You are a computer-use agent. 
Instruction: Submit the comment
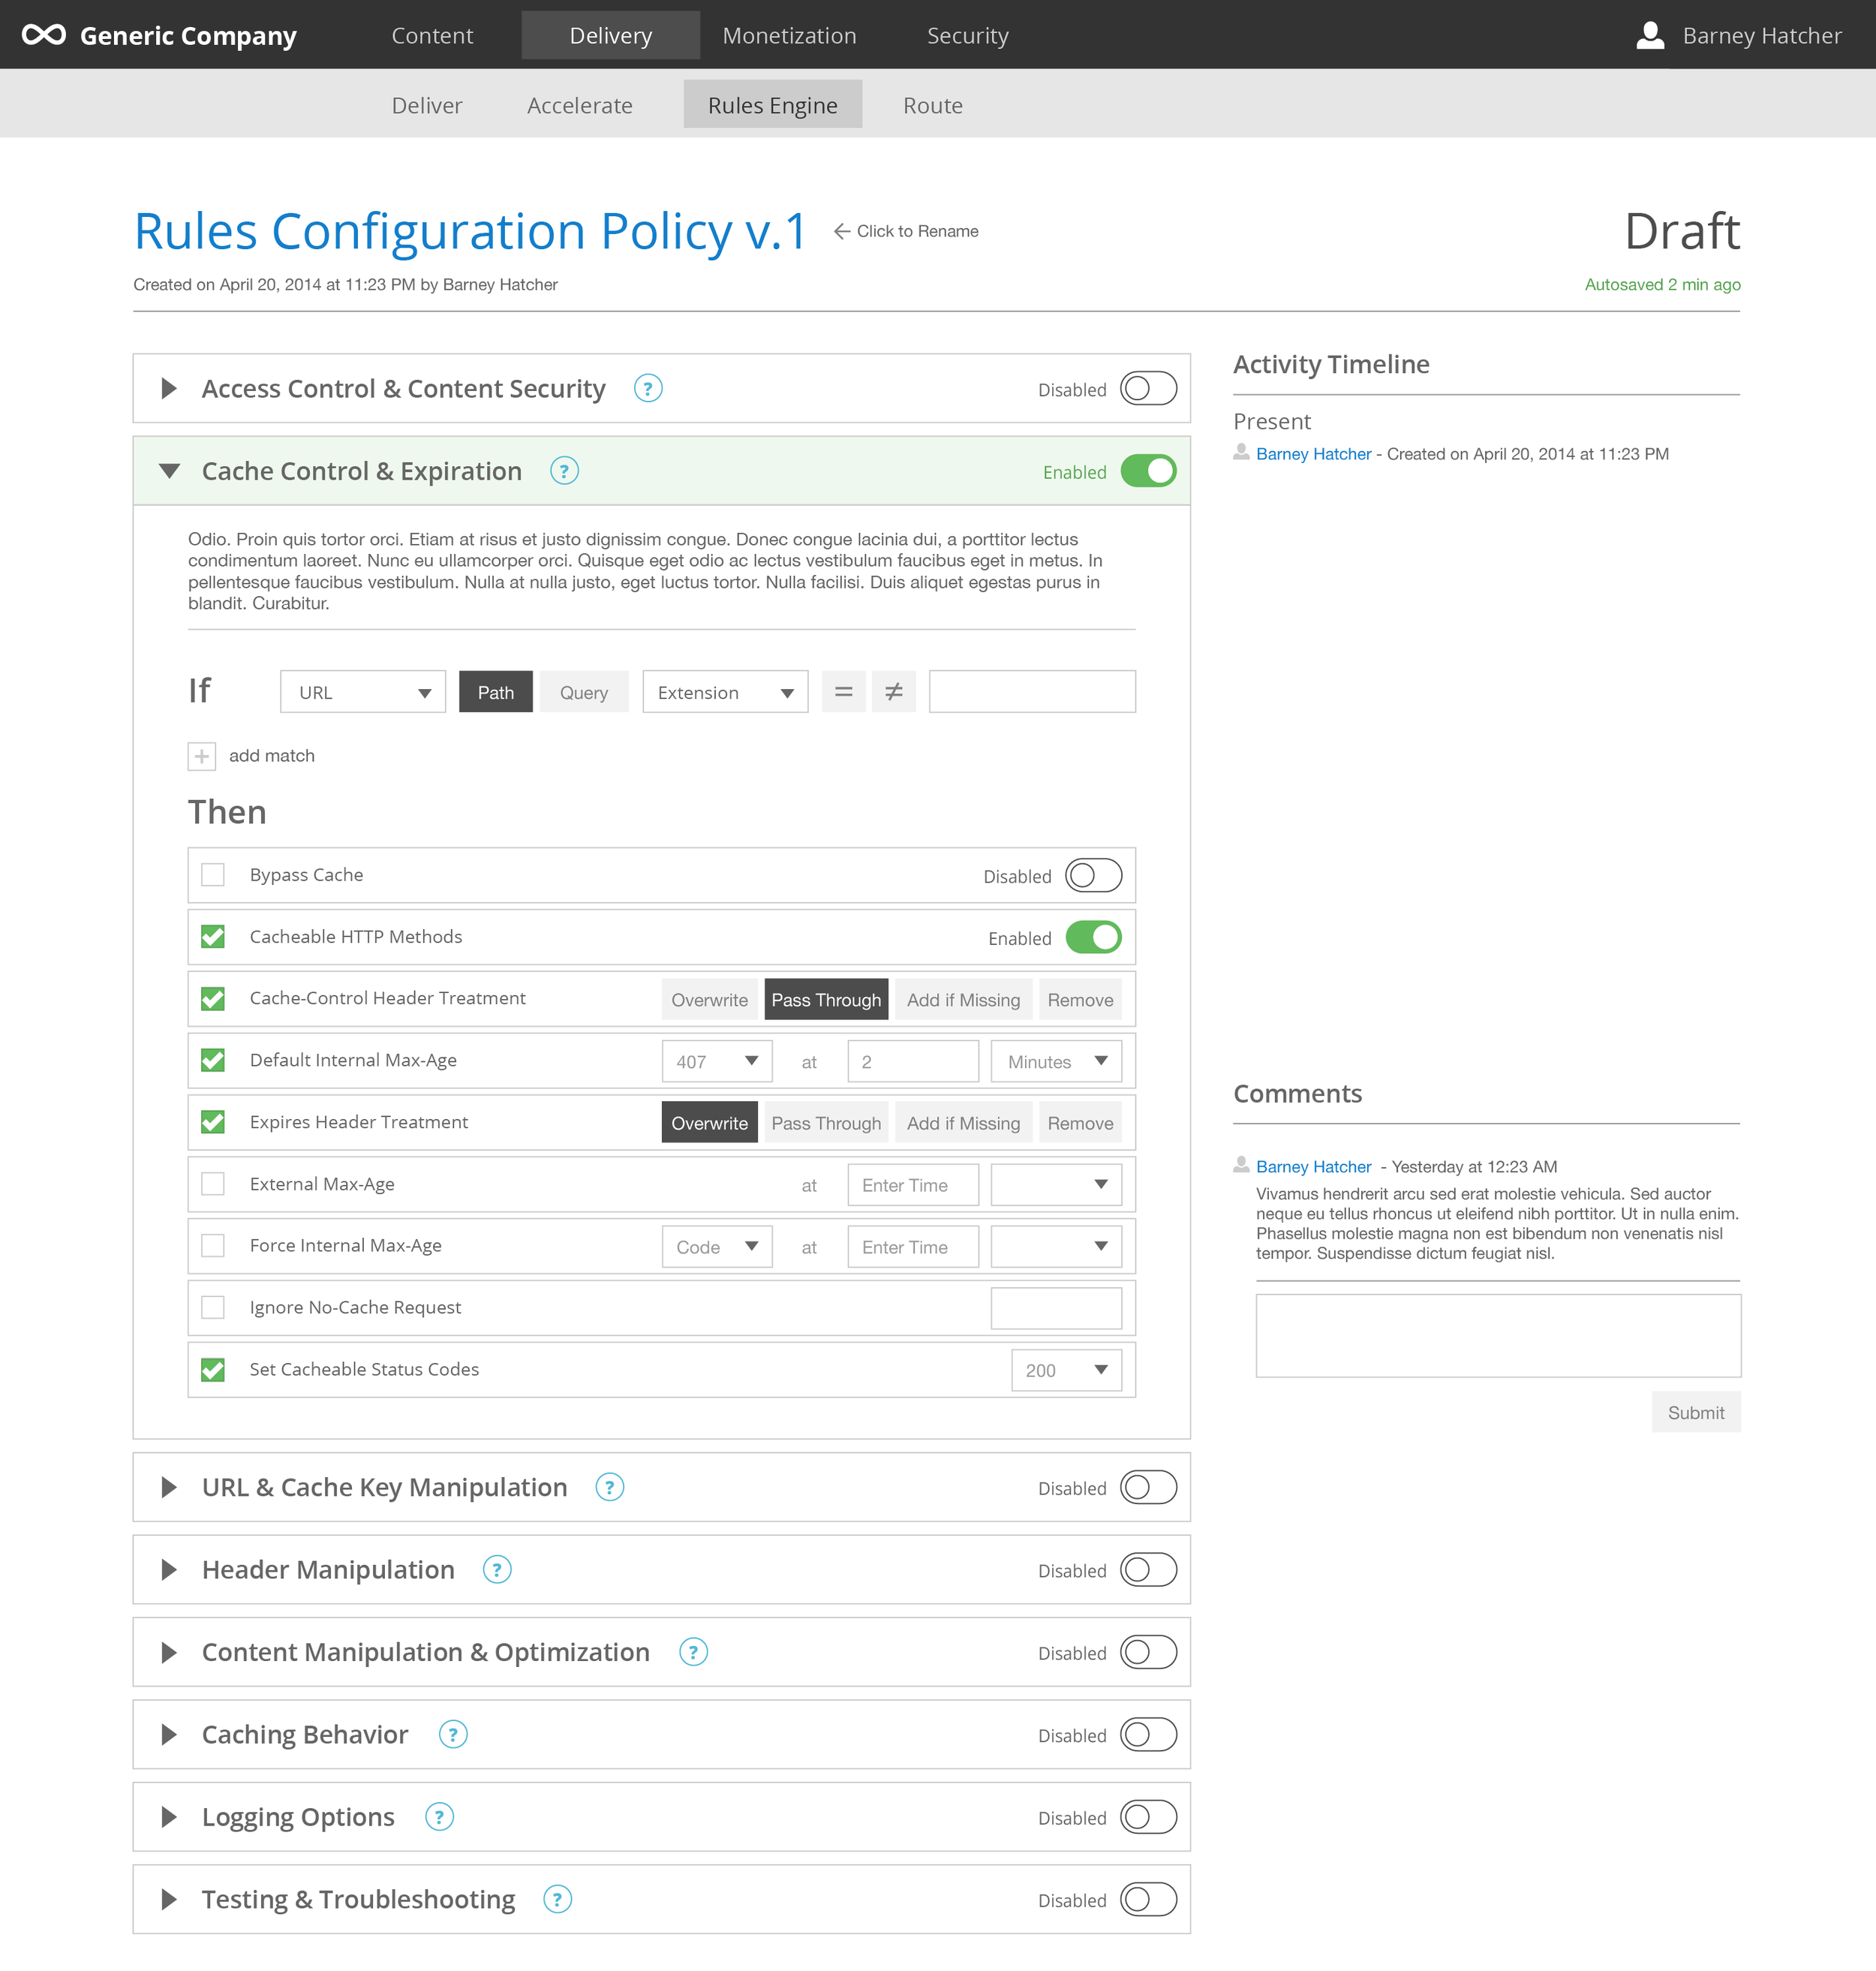click(1695, 1412)
